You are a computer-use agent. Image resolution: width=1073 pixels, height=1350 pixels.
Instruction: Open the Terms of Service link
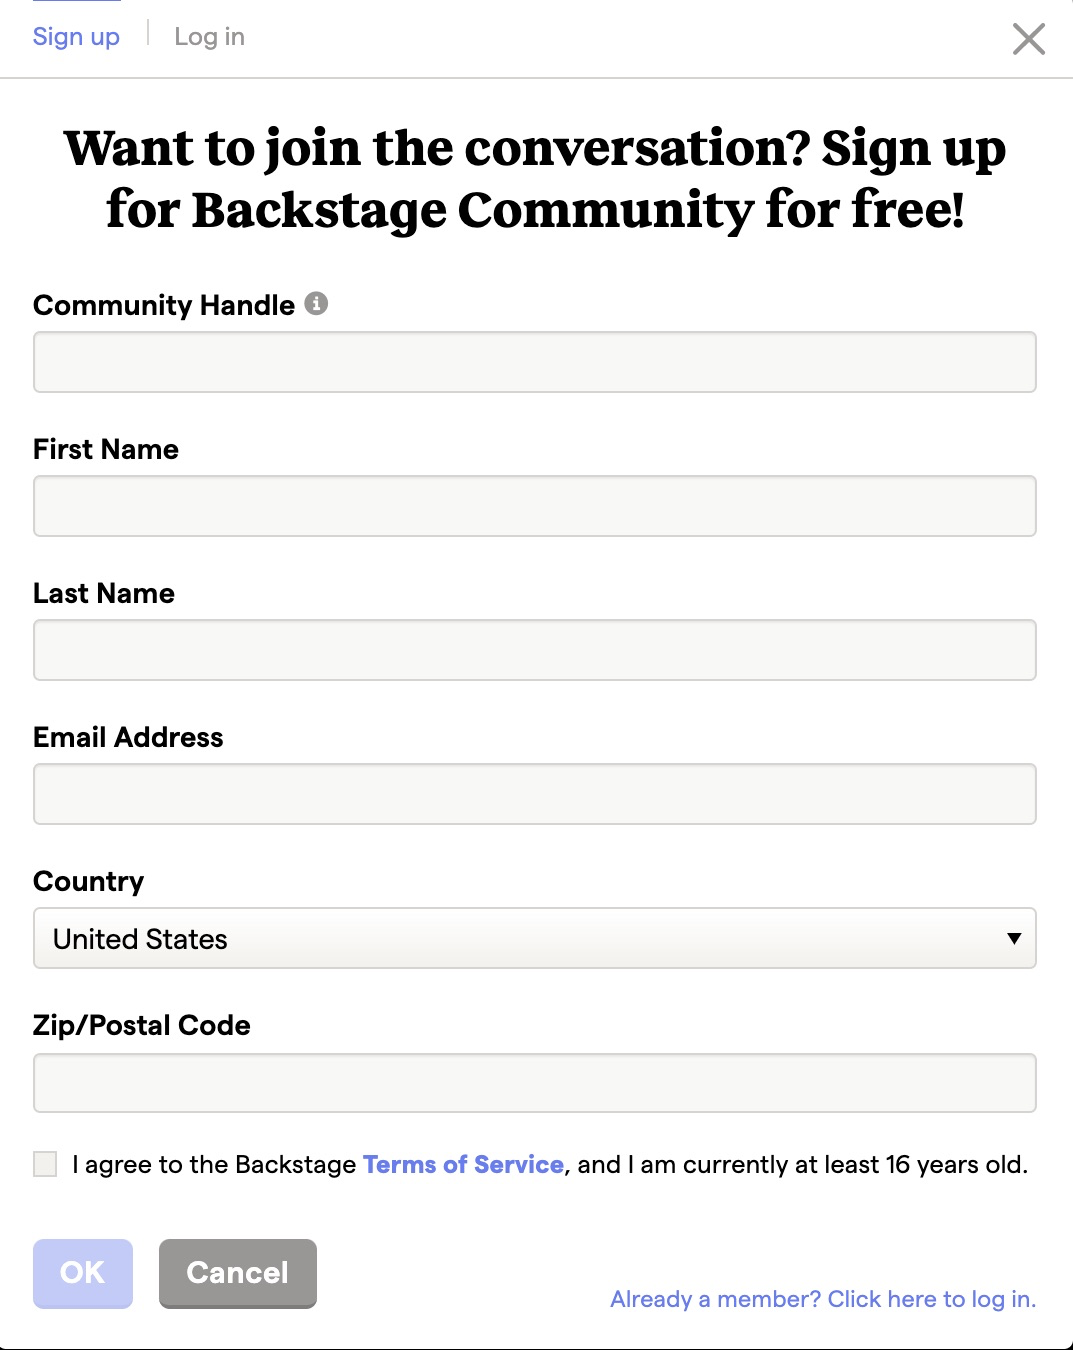[463, 1164]
